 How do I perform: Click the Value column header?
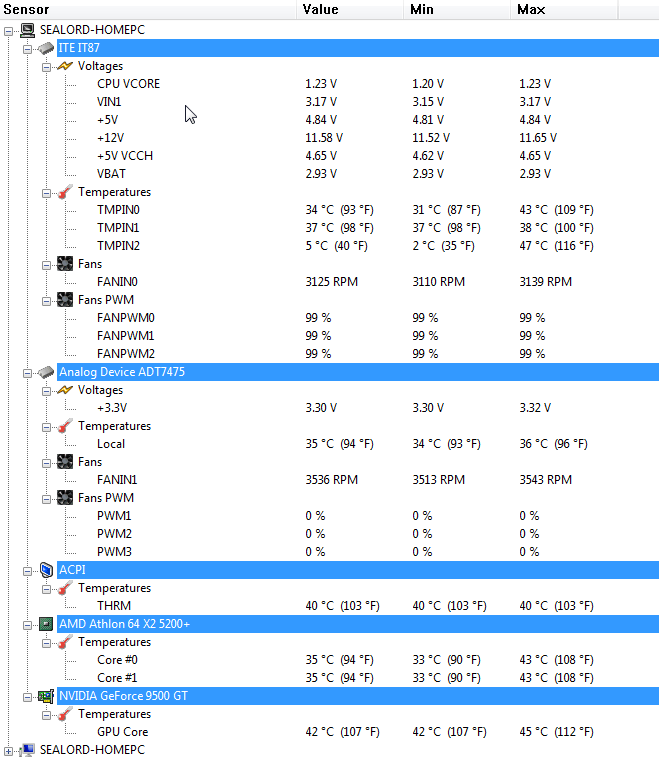(350, 9)
